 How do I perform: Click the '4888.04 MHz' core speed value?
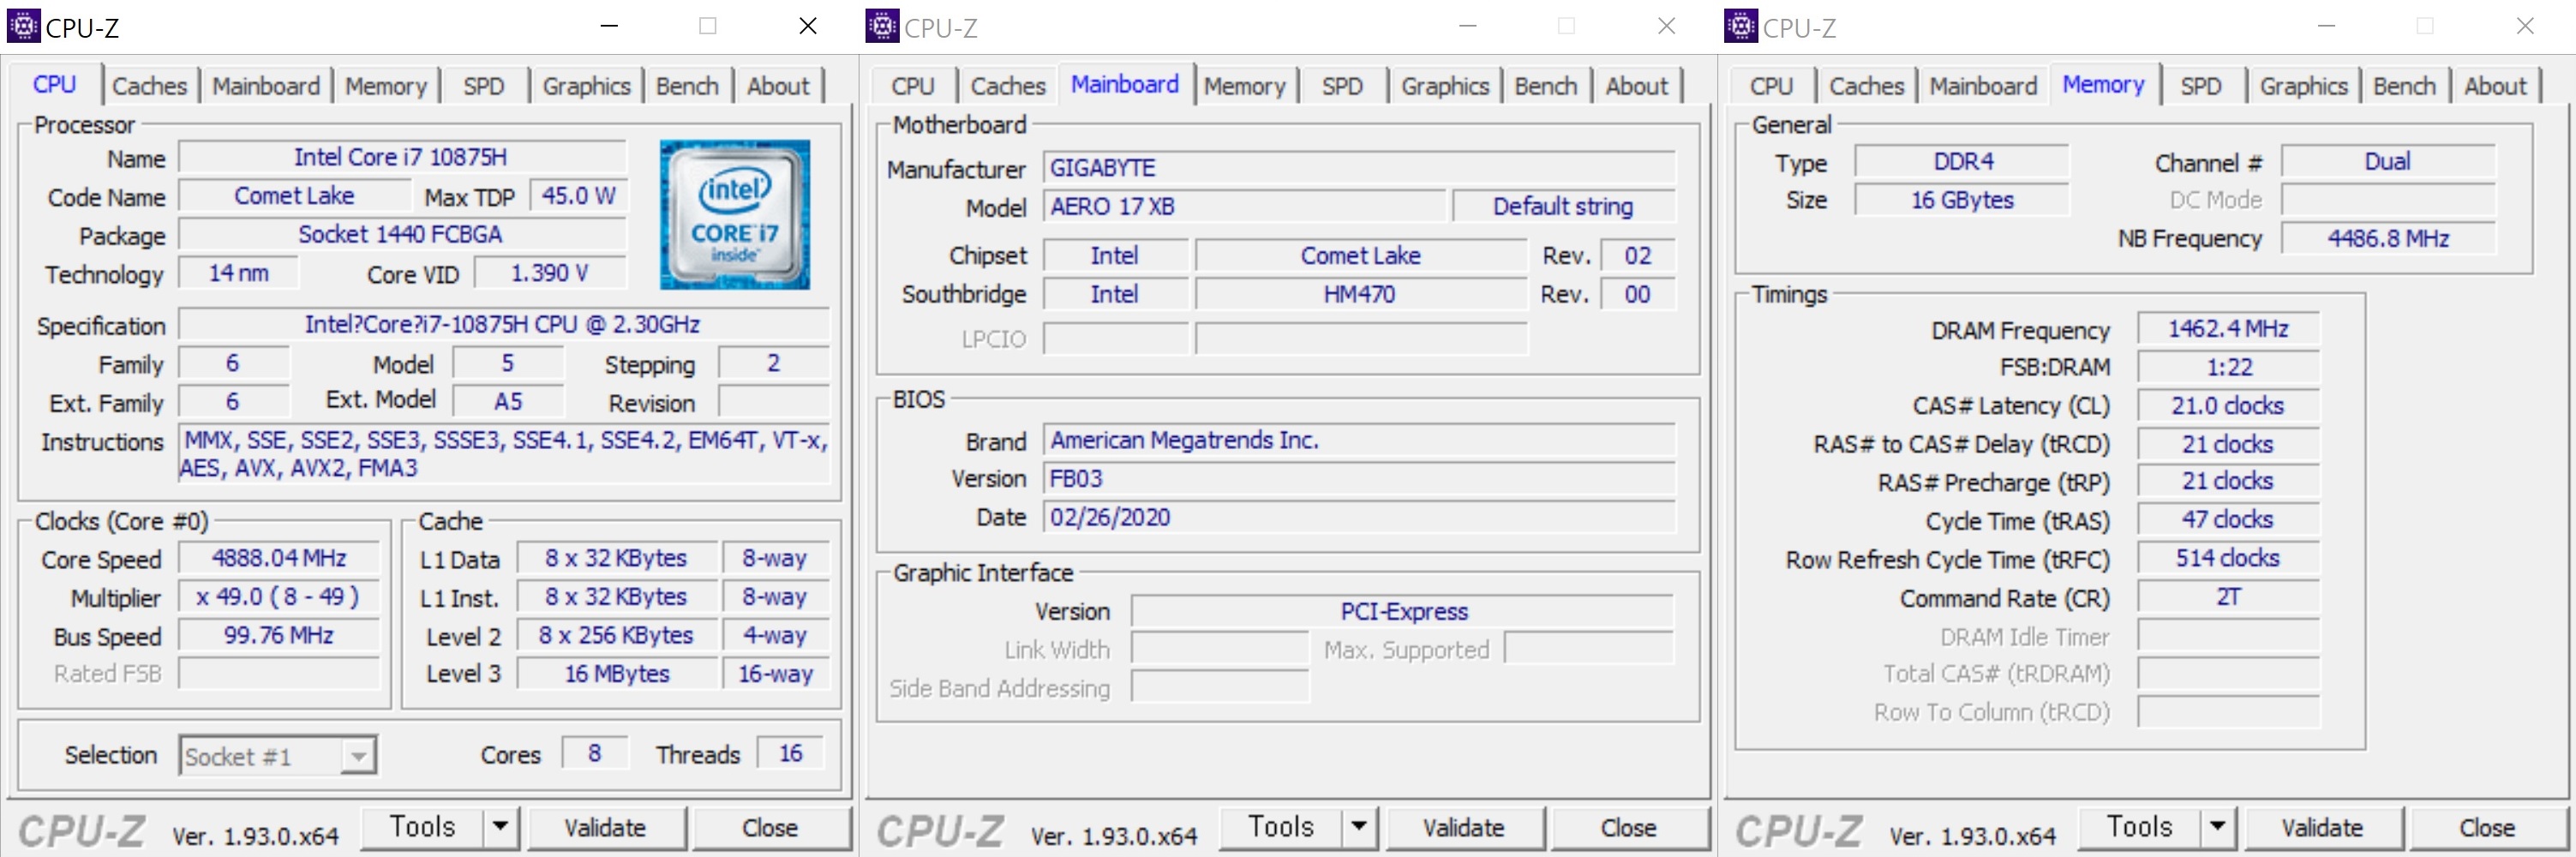(x=279, y=558)
